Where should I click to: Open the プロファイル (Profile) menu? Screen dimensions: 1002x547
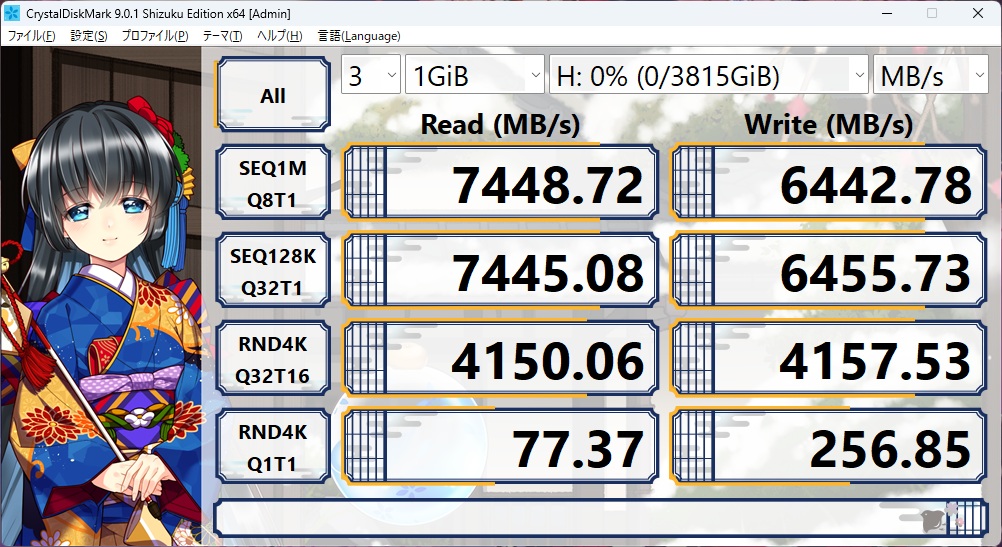(155, 36)
